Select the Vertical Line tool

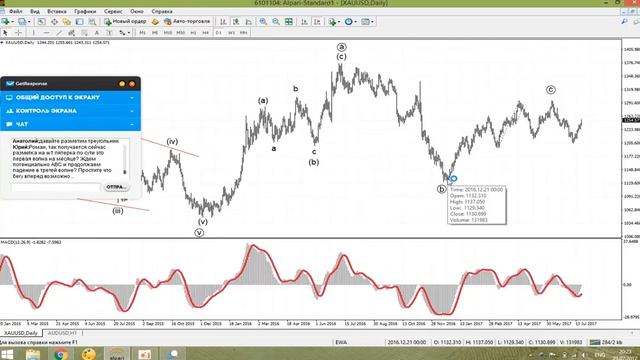coord(33,33)
